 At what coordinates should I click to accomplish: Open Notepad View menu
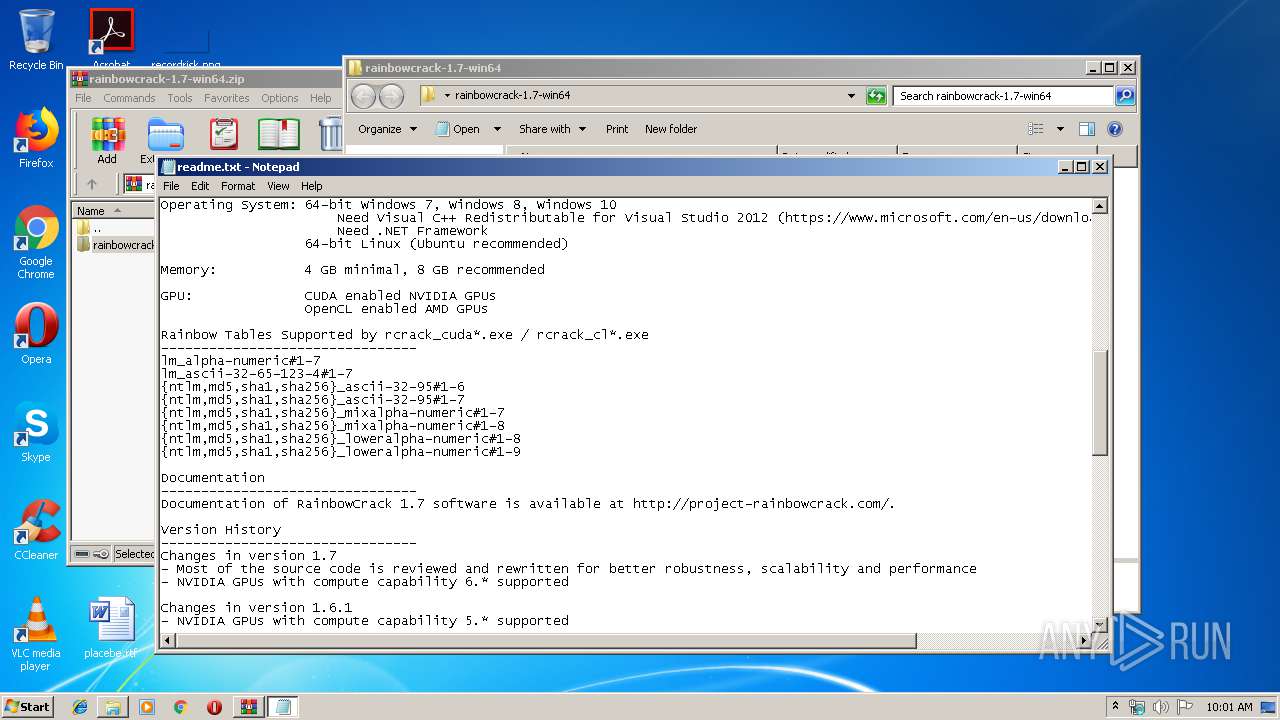tap(278, 186)
